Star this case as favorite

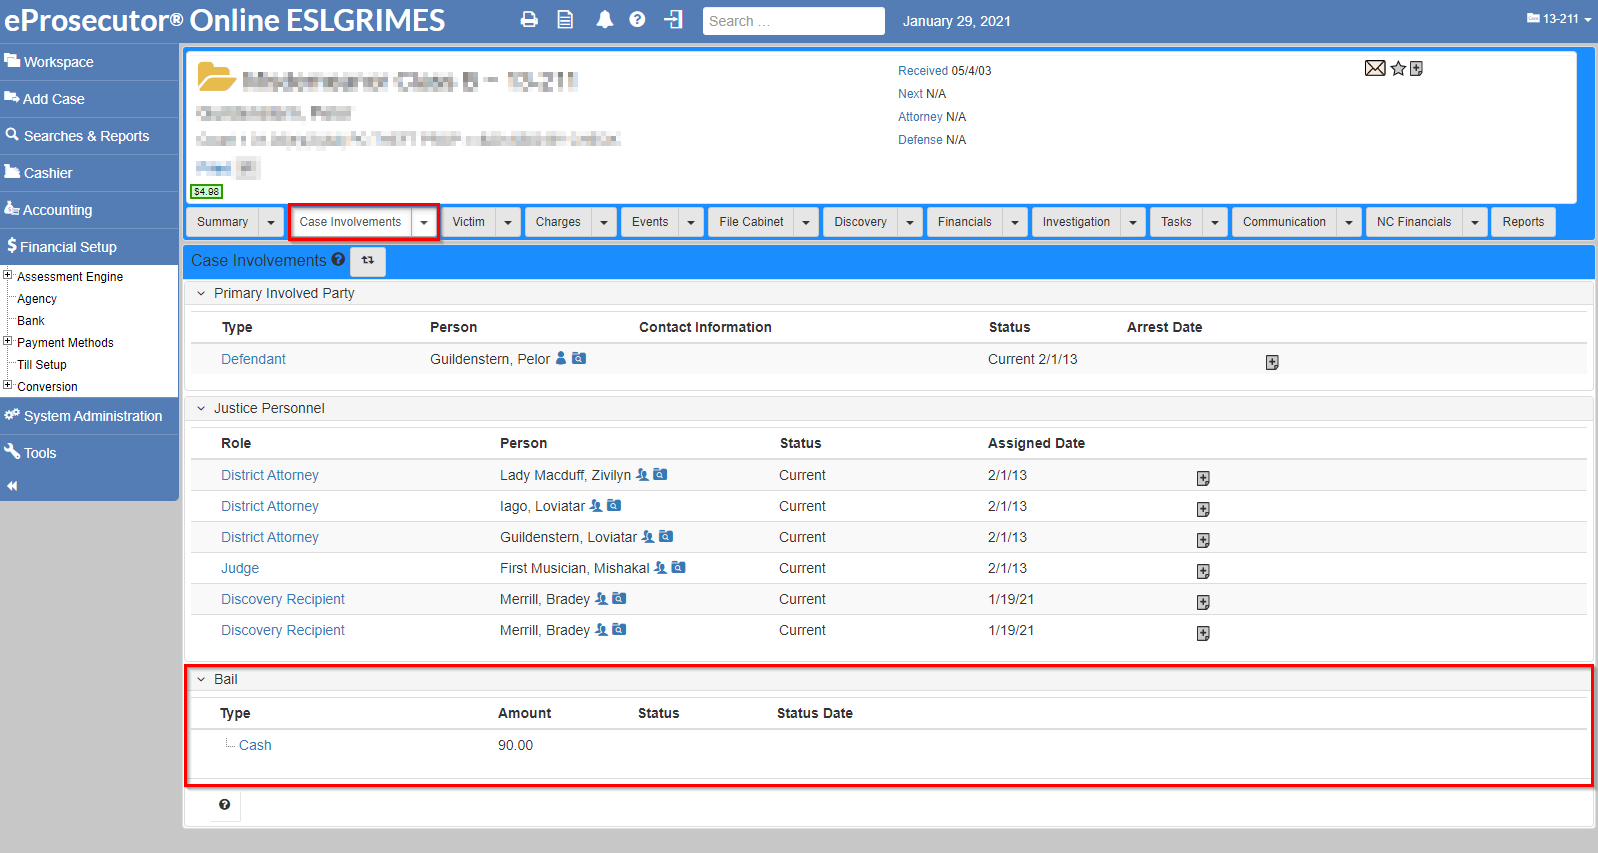1398,68
